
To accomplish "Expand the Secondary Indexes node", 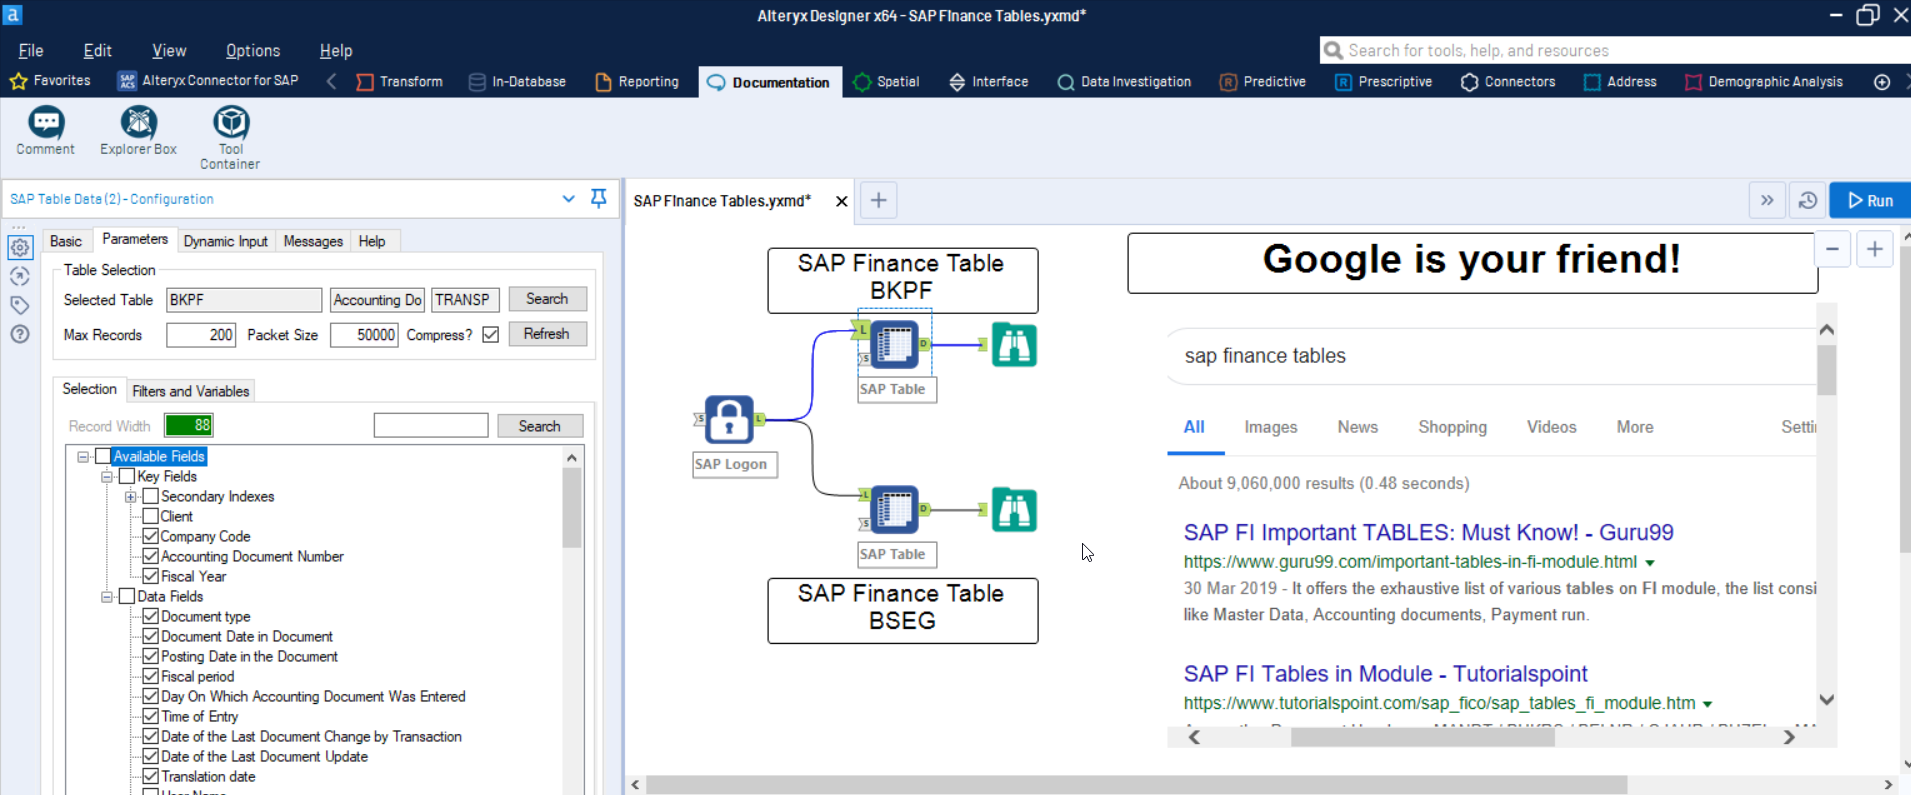I will (x=131, y=497).
